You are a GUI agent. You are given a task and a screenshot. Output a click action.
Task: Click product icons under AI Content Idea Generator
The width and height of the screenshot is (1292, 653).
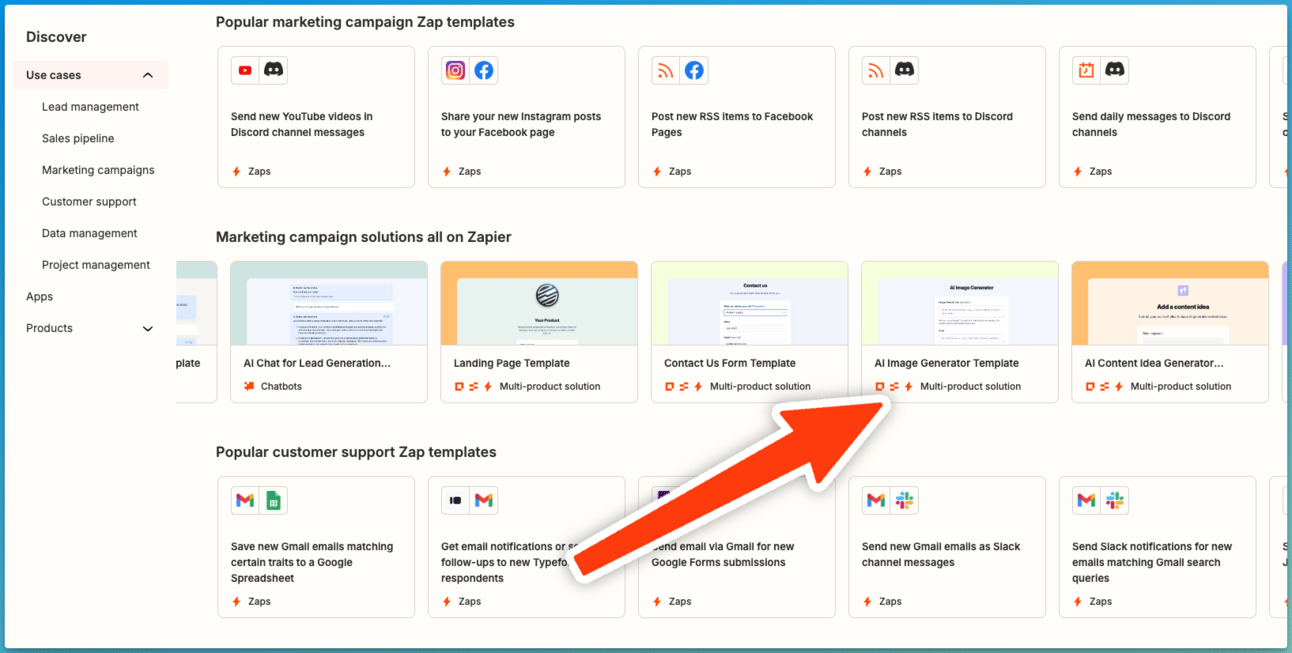pyautogui.click(x=1105, y=386)
